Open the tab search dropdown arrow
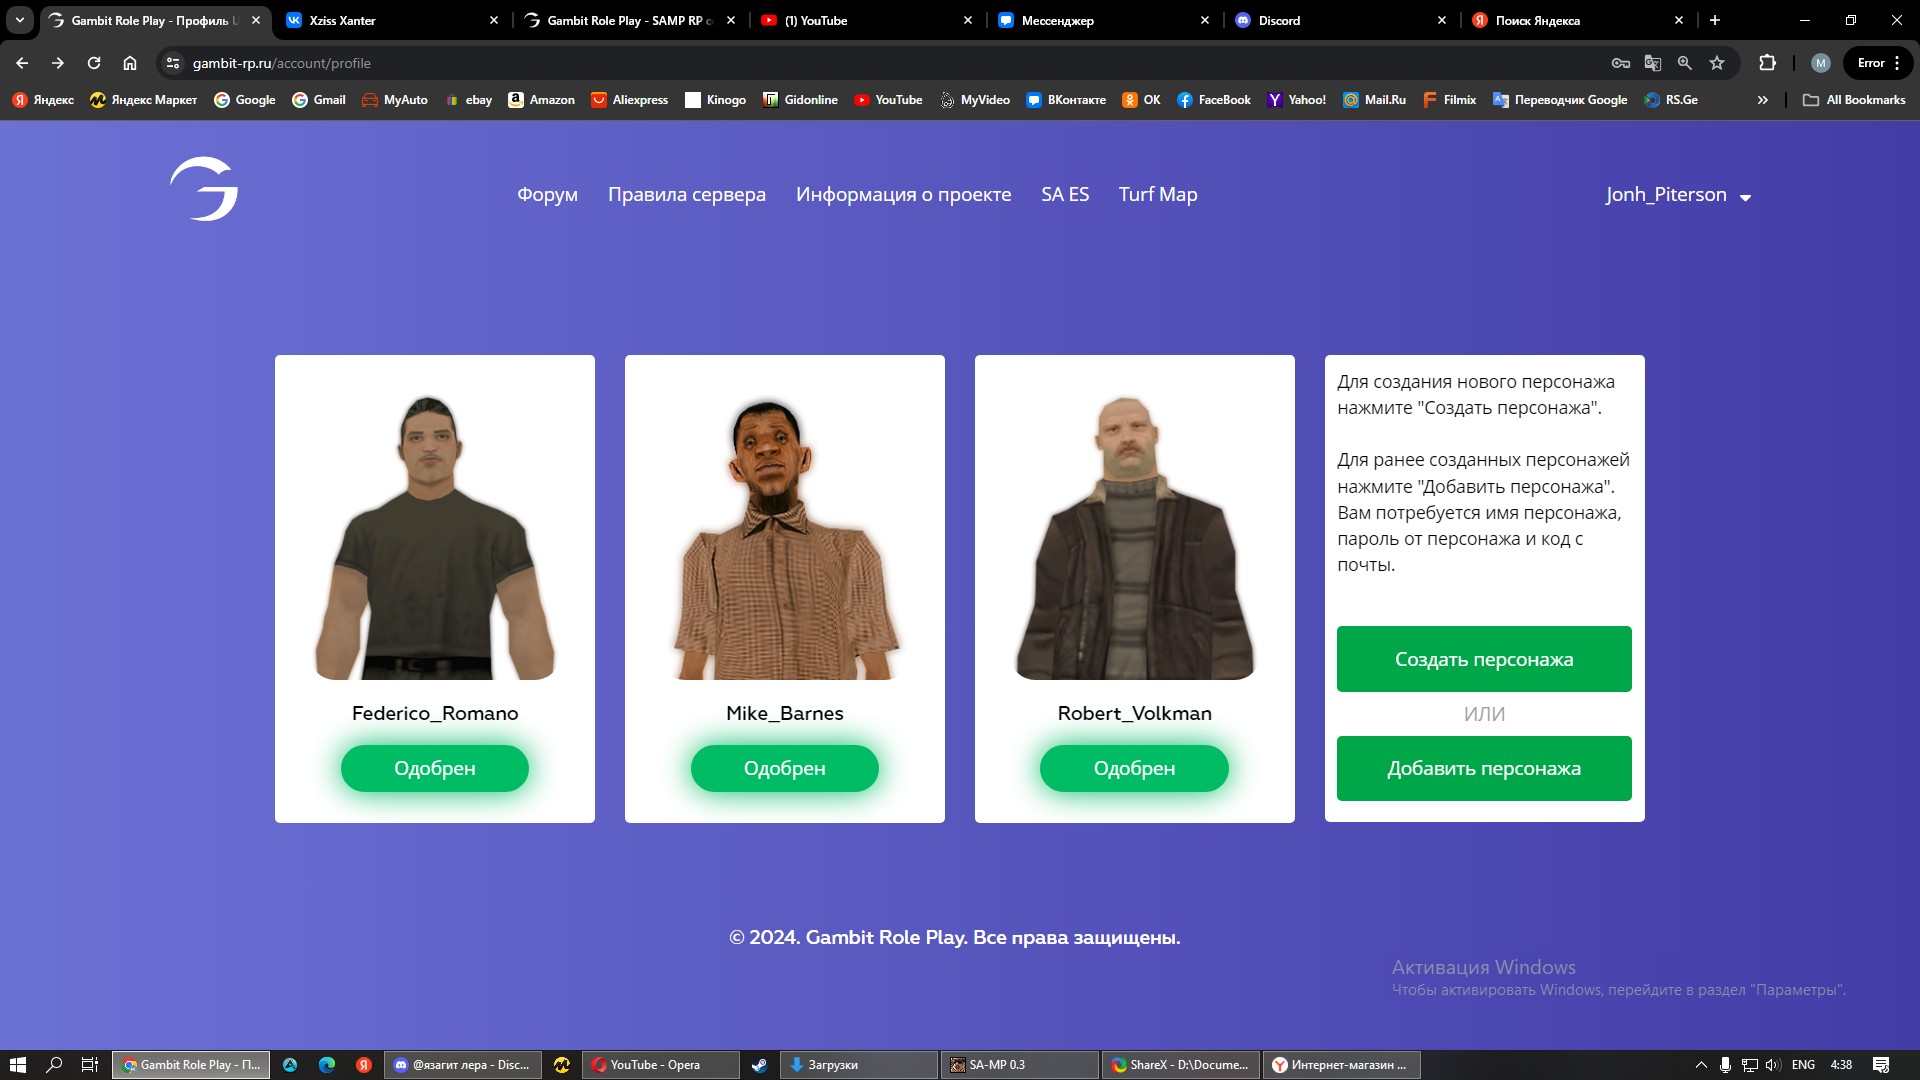1920x1080 pixels. [19, 20]
